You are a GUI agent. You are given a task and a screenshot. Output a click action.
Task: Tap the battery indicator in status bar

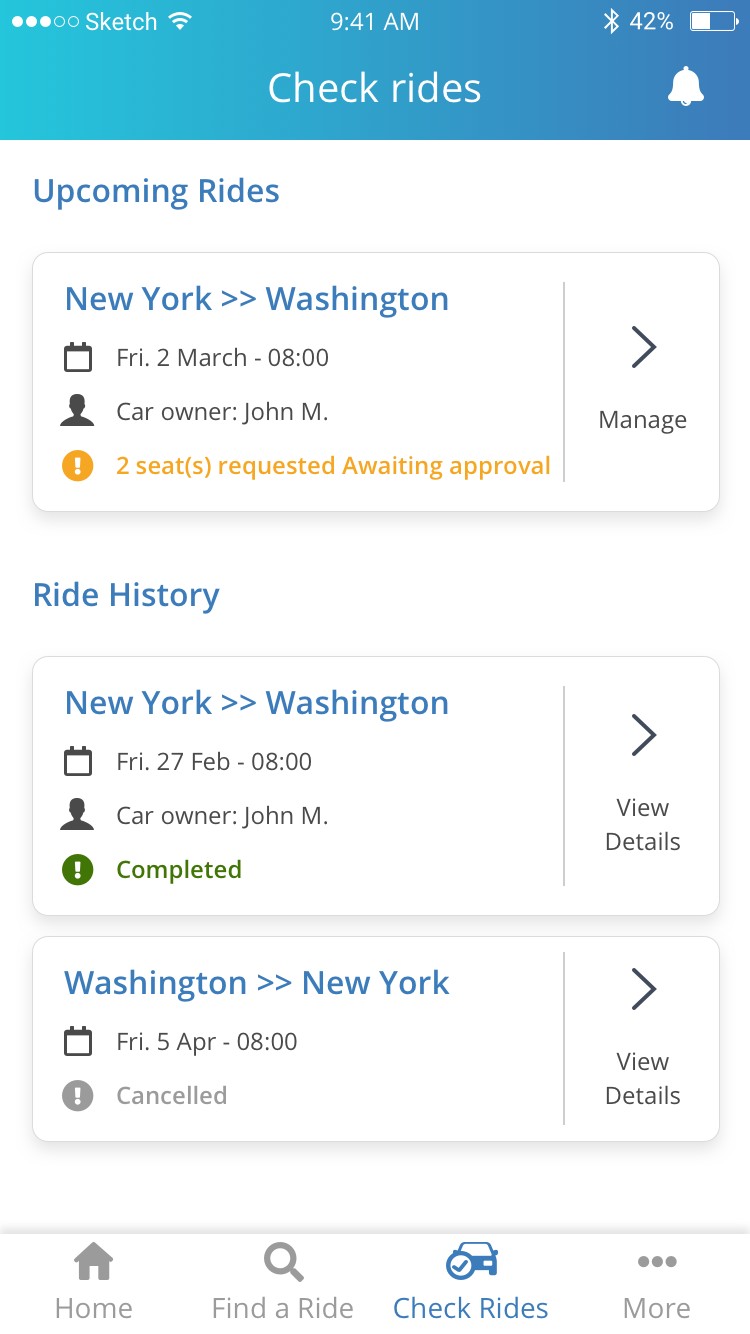713,21
